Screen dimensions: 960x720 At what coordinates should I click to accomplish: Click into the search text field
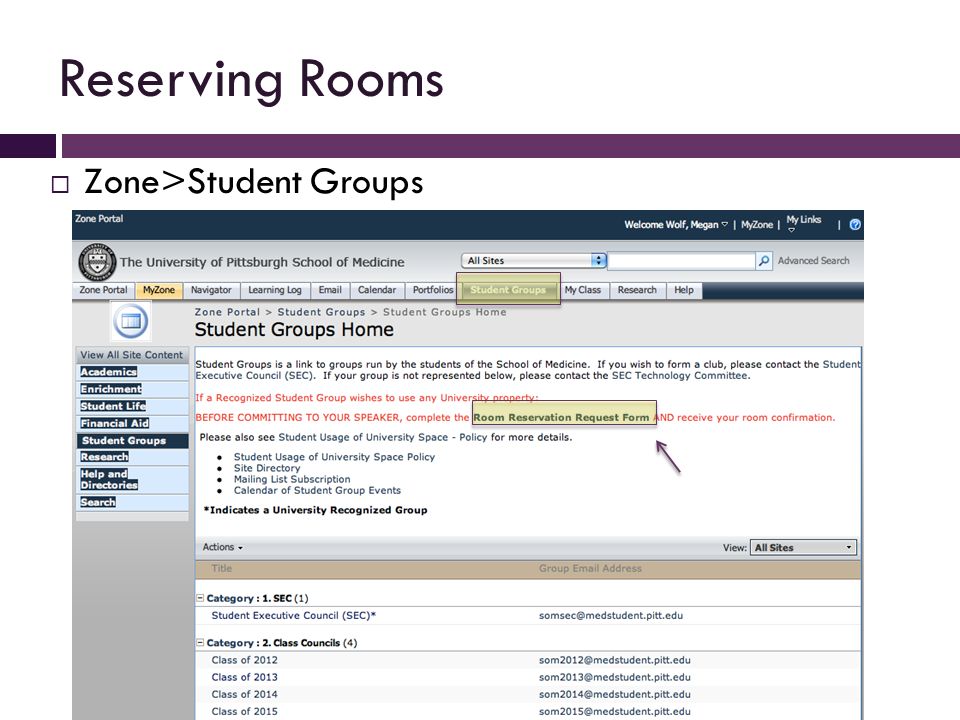(x=681, y=261)
